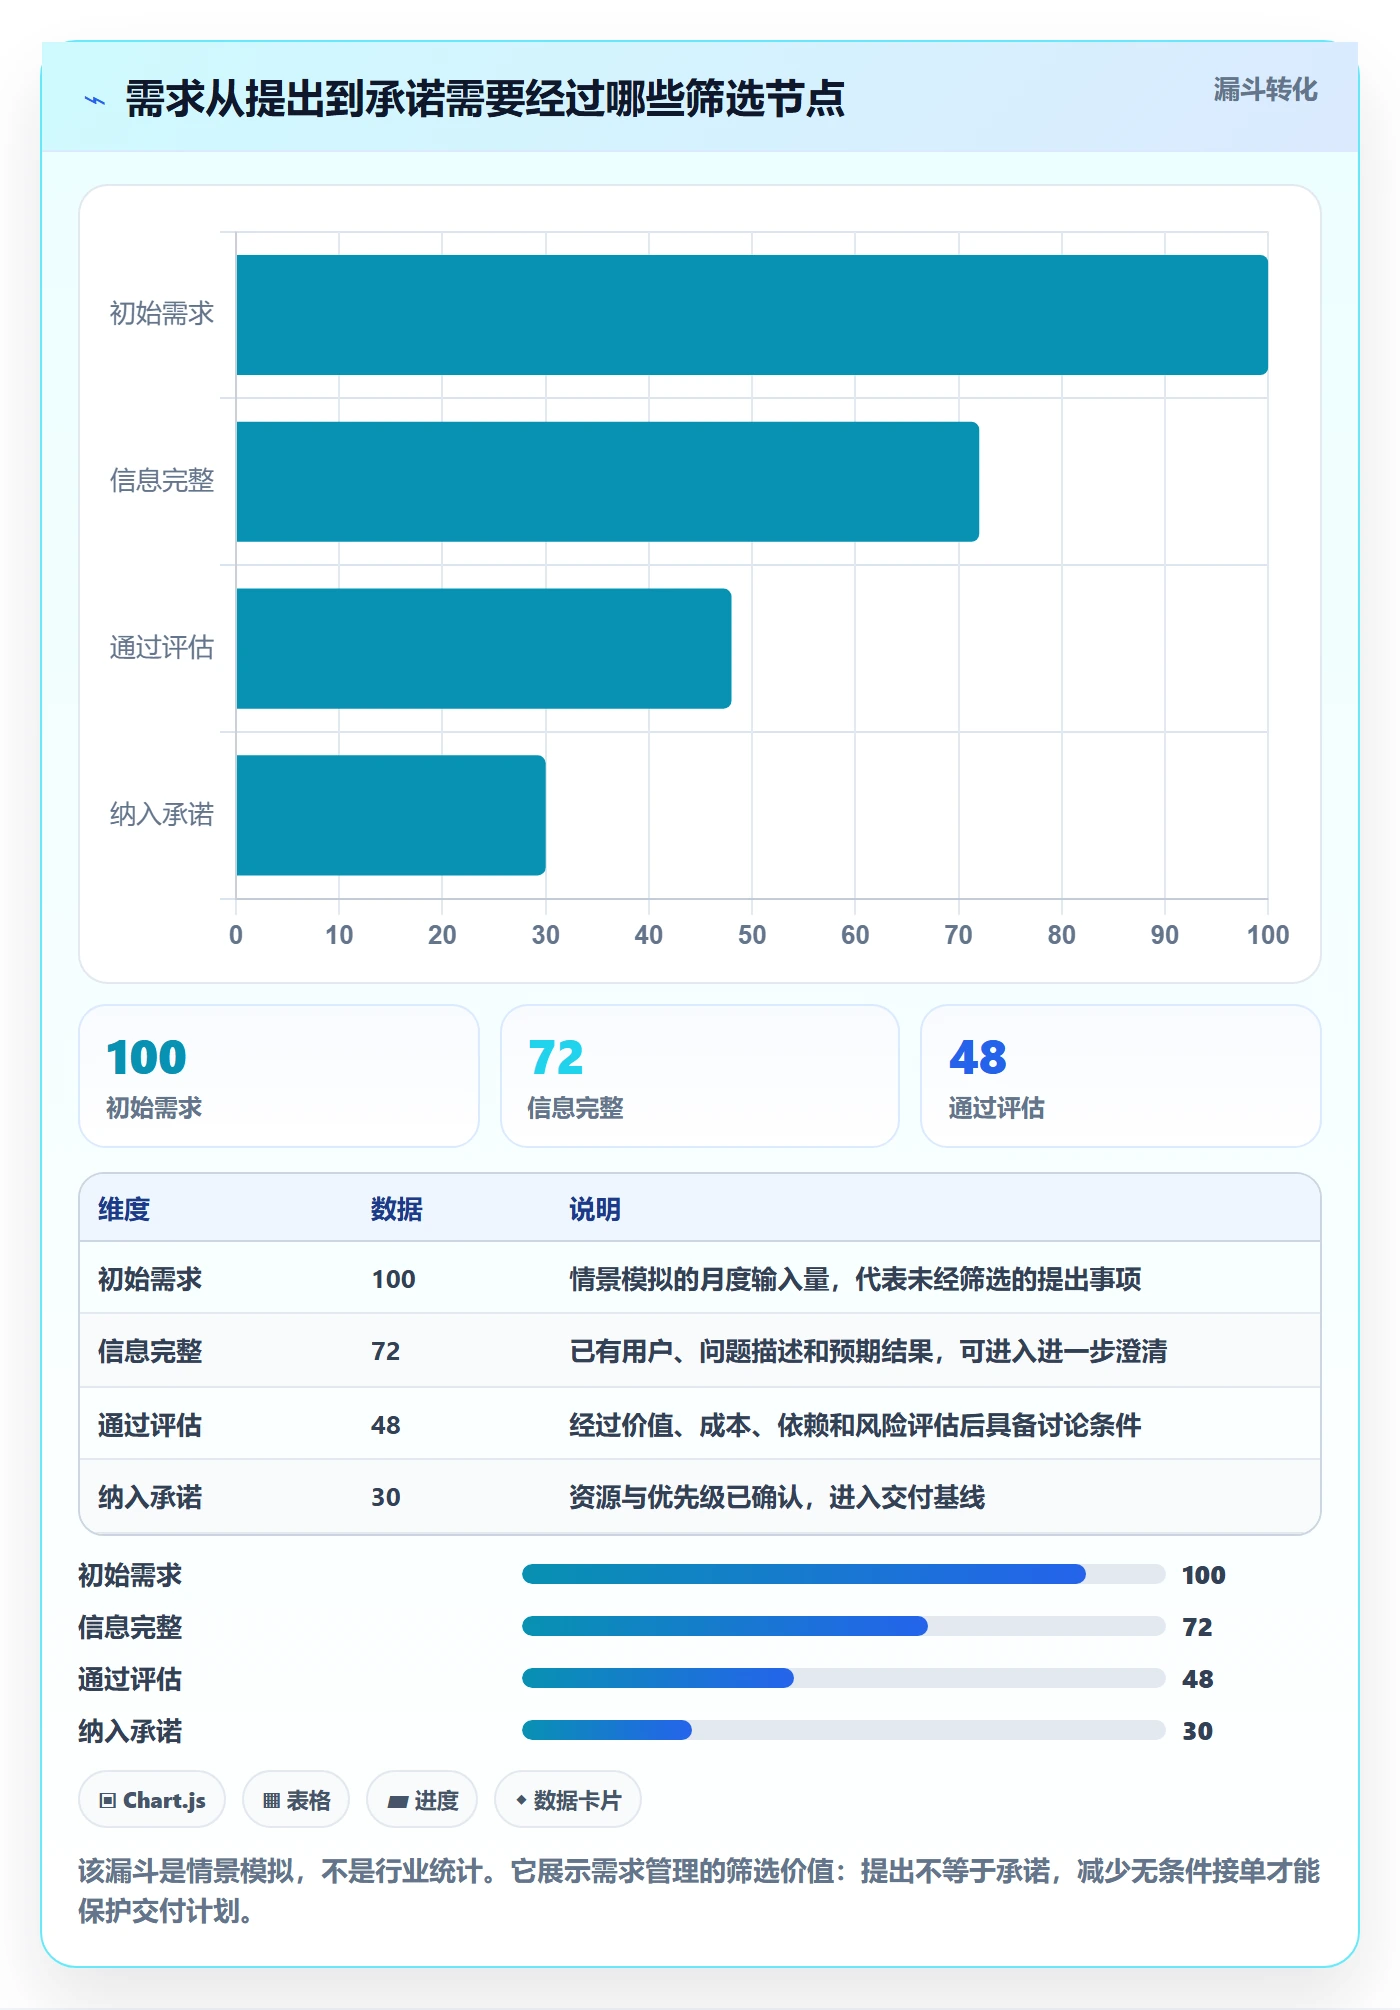Select the 48 通过评估 data card
The height and width of the screenshot is (2010, 1400).
[1121, 1076]
